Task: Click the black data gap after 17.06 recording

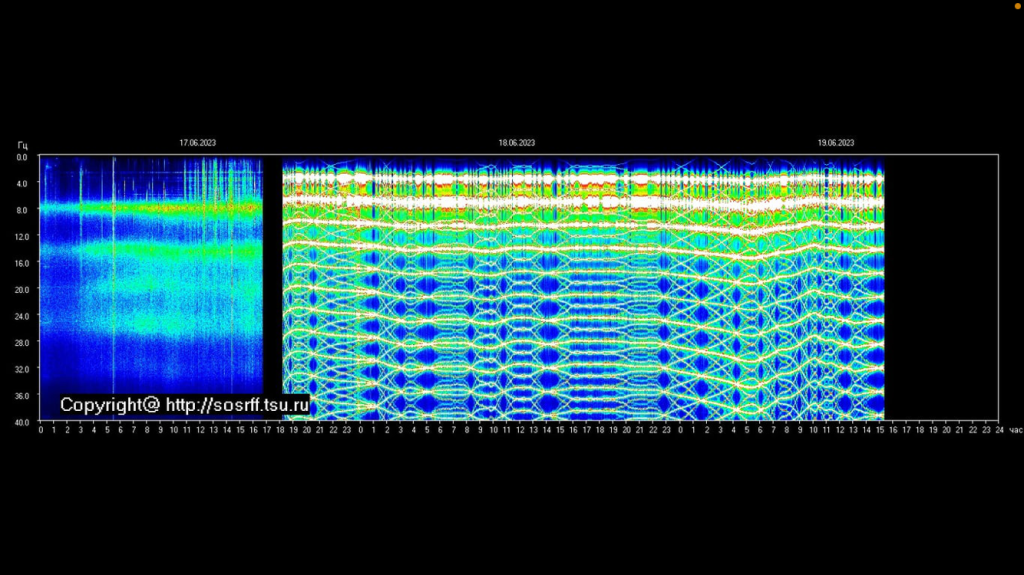Action: pyautogui.click(x=272, y=288)
